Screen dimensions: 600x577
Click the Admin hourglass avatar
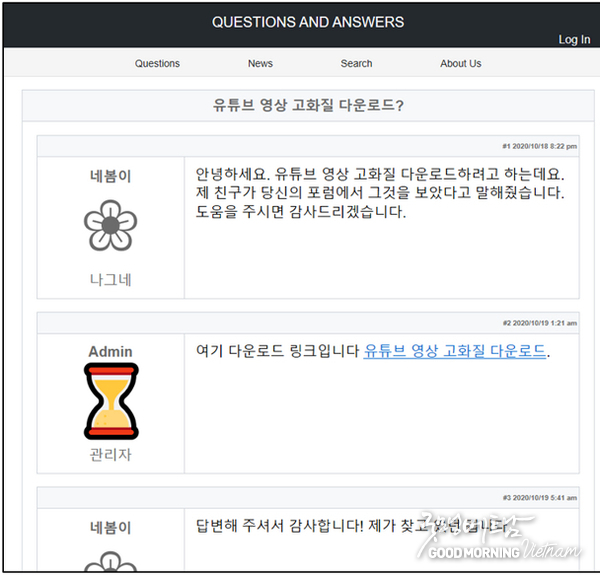coord(111,401)
